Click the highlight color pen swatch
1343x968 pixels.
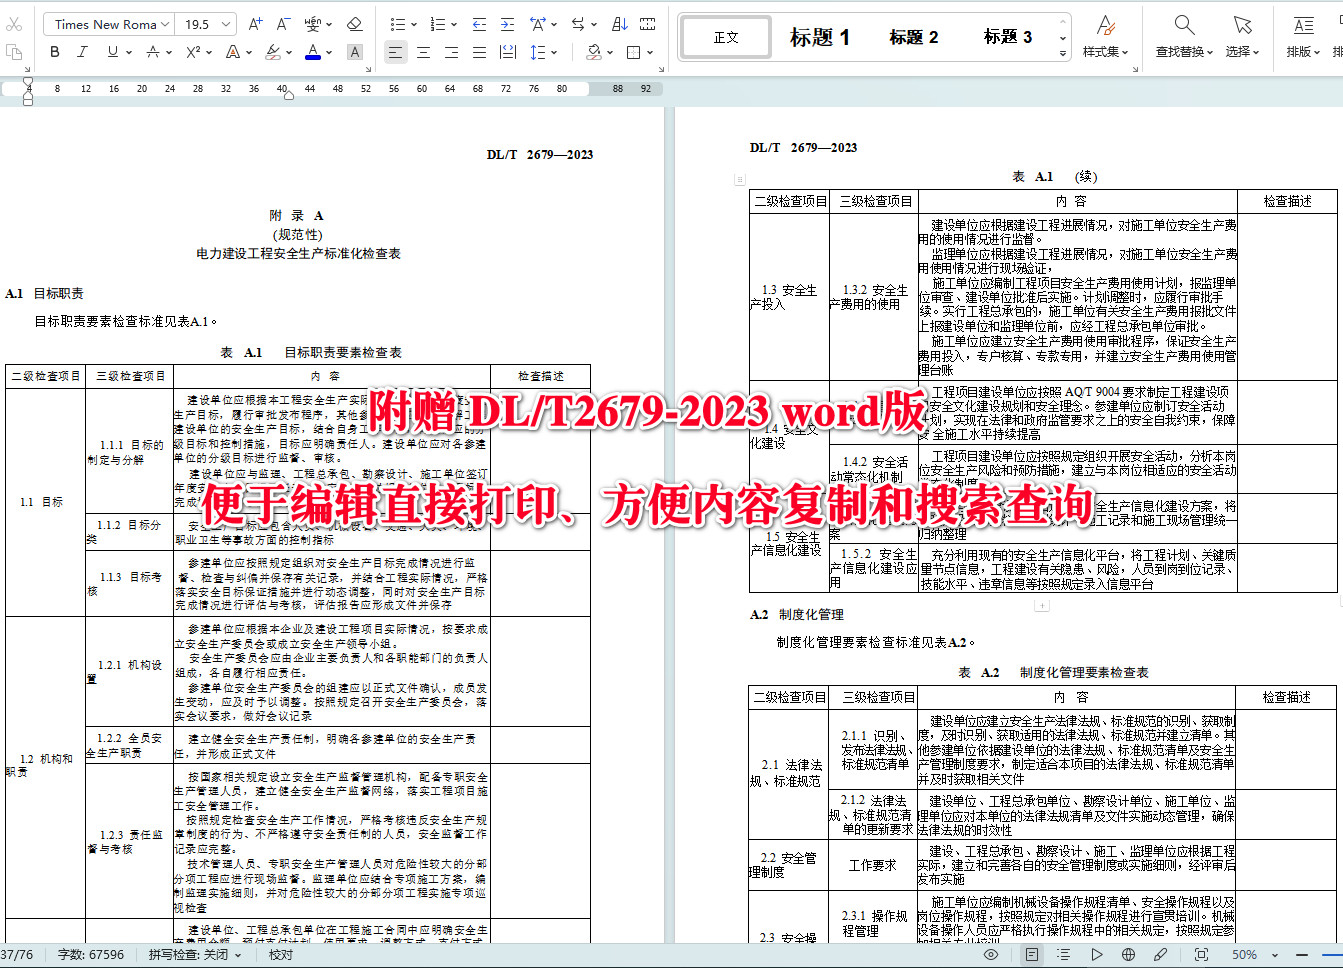pyautogui.click(x=273, y=52)
